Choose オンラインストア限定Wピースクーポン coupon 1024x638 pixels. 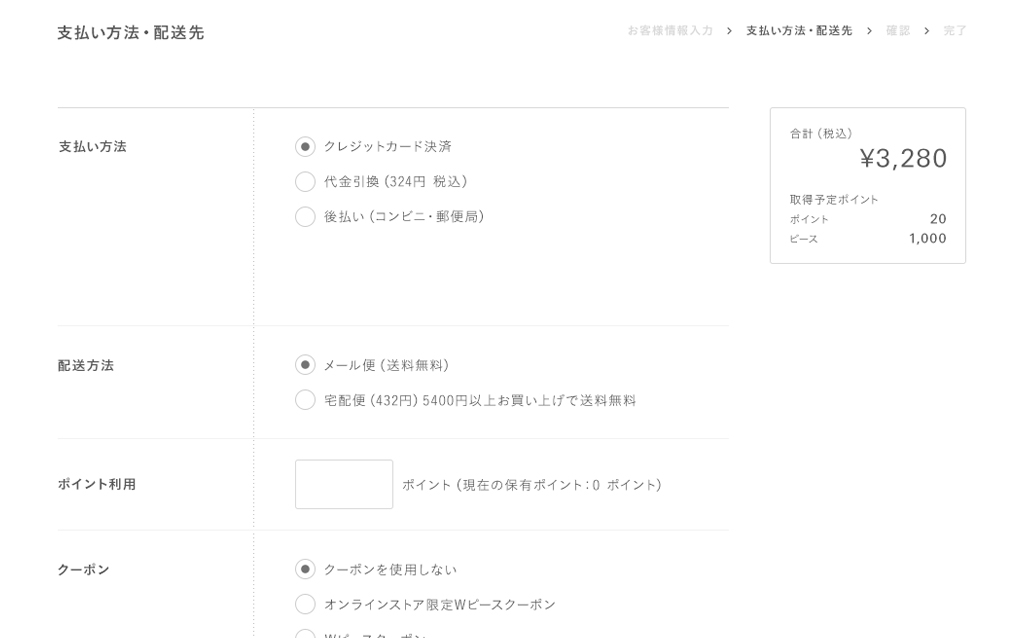(305, 604)
